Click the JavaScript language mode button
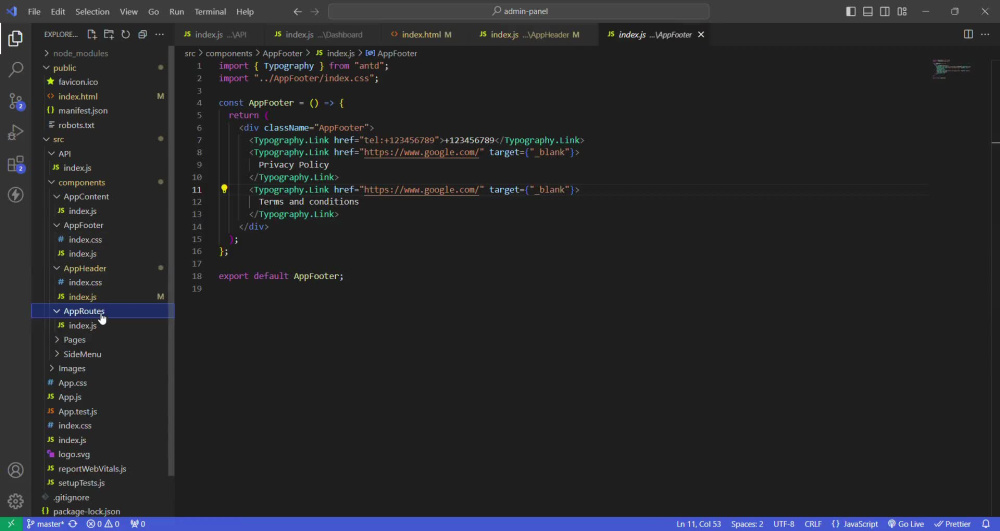The height and width of the screenshot is (531, 1000). pos(855,524)
